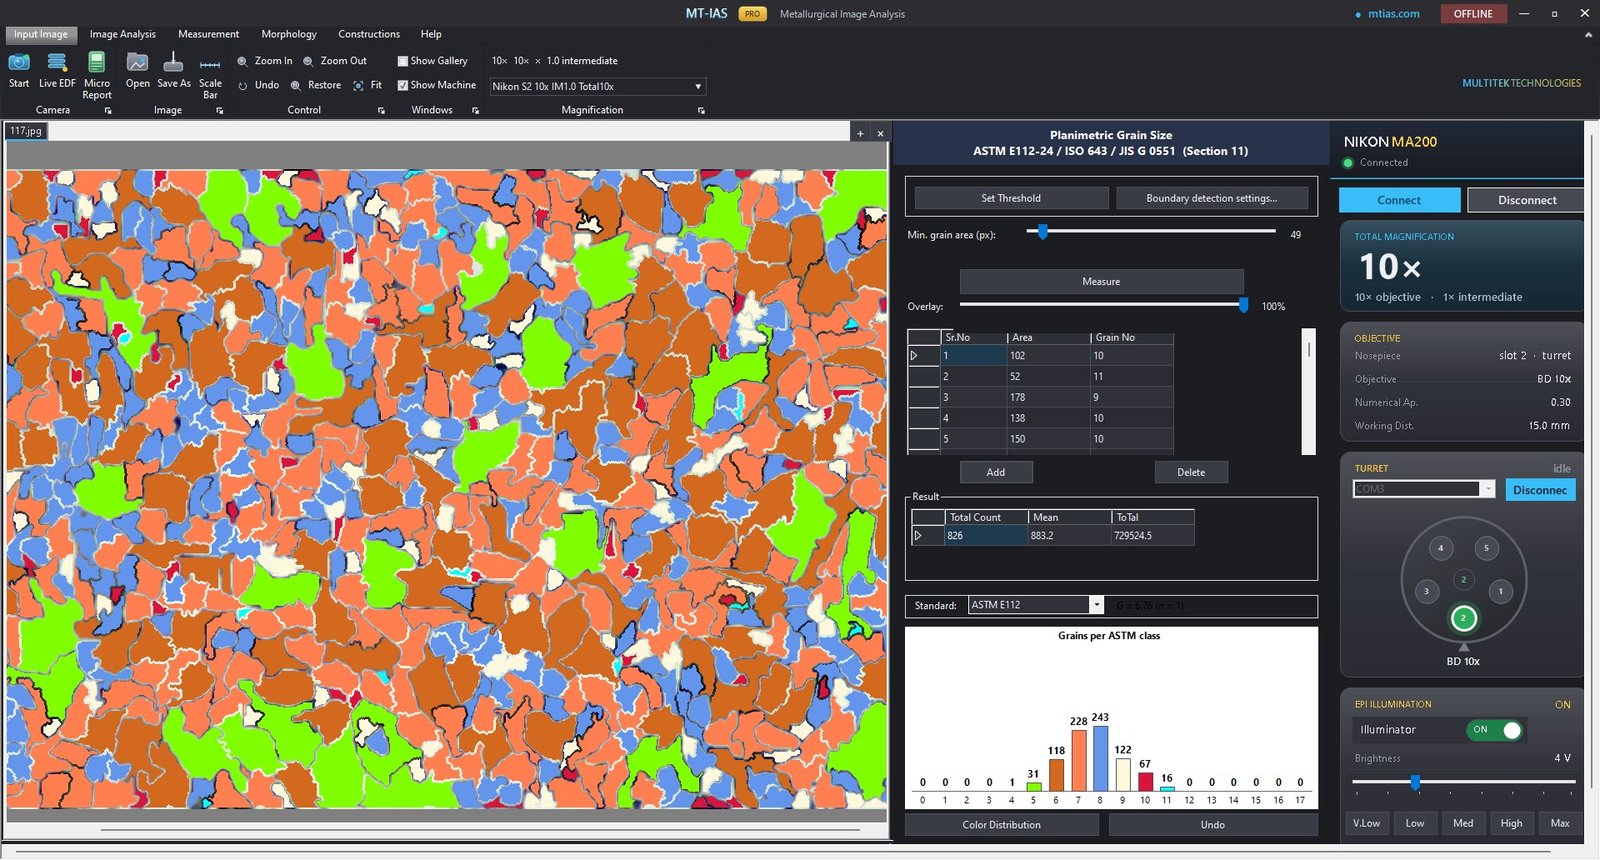Expand the result row arrow
The width and height of the screenshot is (1600, 860).
pyautogui.click(x=918, y=536)
